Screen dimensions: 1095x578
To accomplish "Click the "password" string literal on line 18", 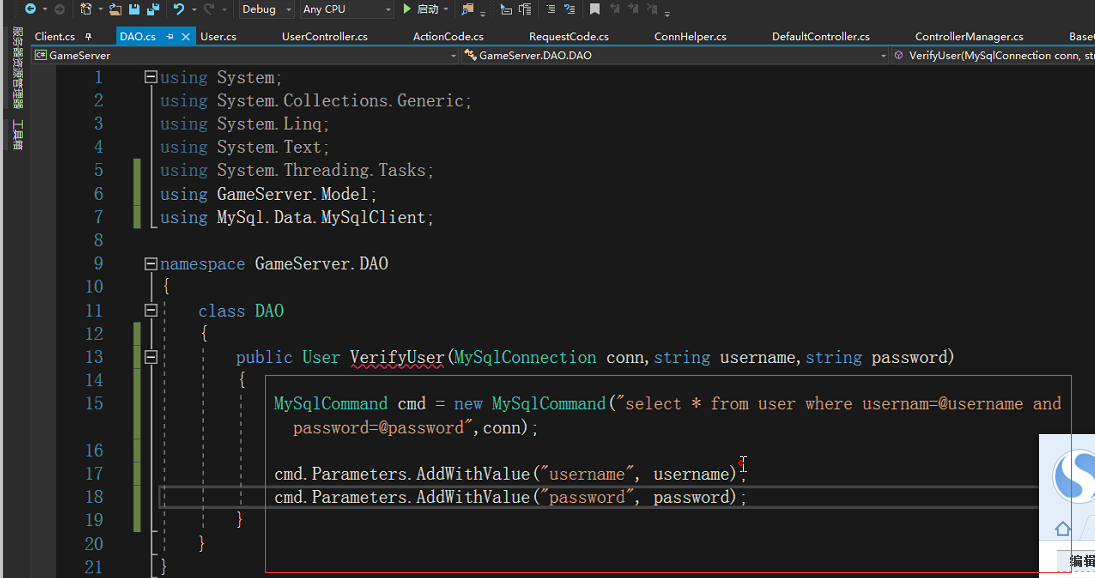I will tap(587, 497).
